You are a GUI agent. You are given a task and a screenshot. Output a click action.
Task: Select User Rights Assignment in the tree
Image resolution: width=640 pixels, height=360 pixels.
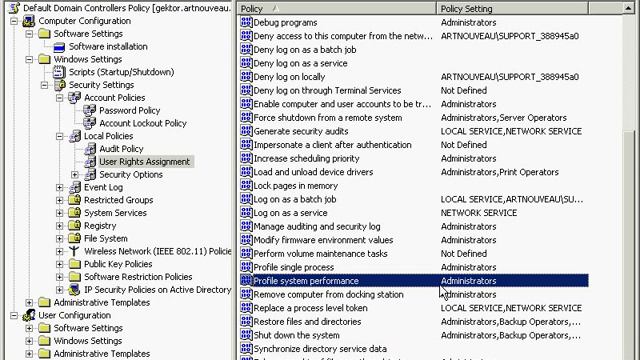pyautogui.click(x=144, y=162)
